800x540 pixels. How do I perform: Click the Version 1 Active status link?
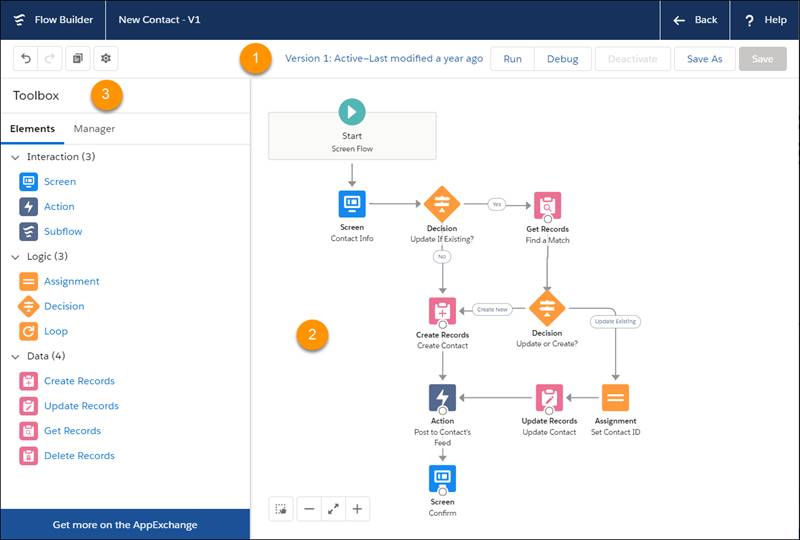[x=384, y=58]
